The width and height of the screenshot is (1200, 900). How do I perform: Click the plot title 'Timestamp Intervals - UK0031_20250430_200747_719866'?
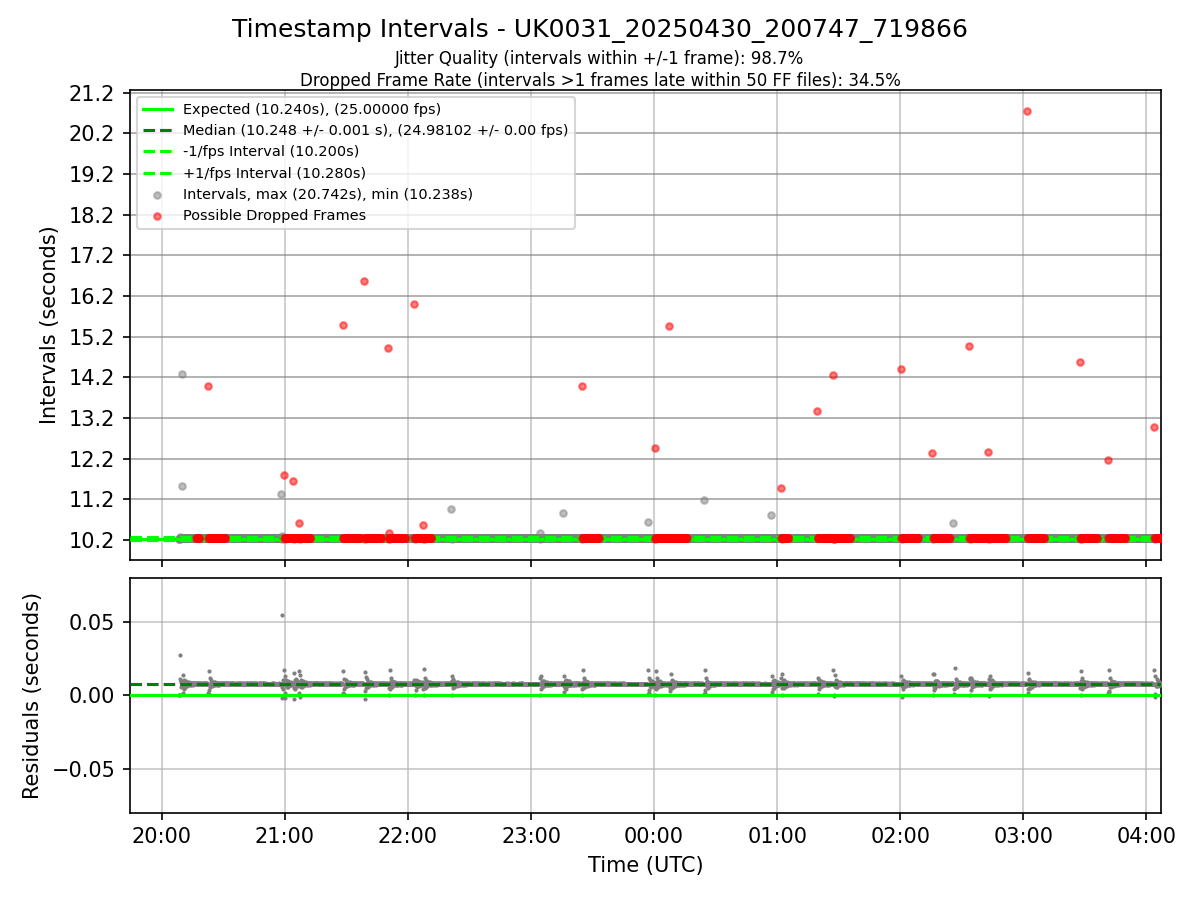coord(599,29)
